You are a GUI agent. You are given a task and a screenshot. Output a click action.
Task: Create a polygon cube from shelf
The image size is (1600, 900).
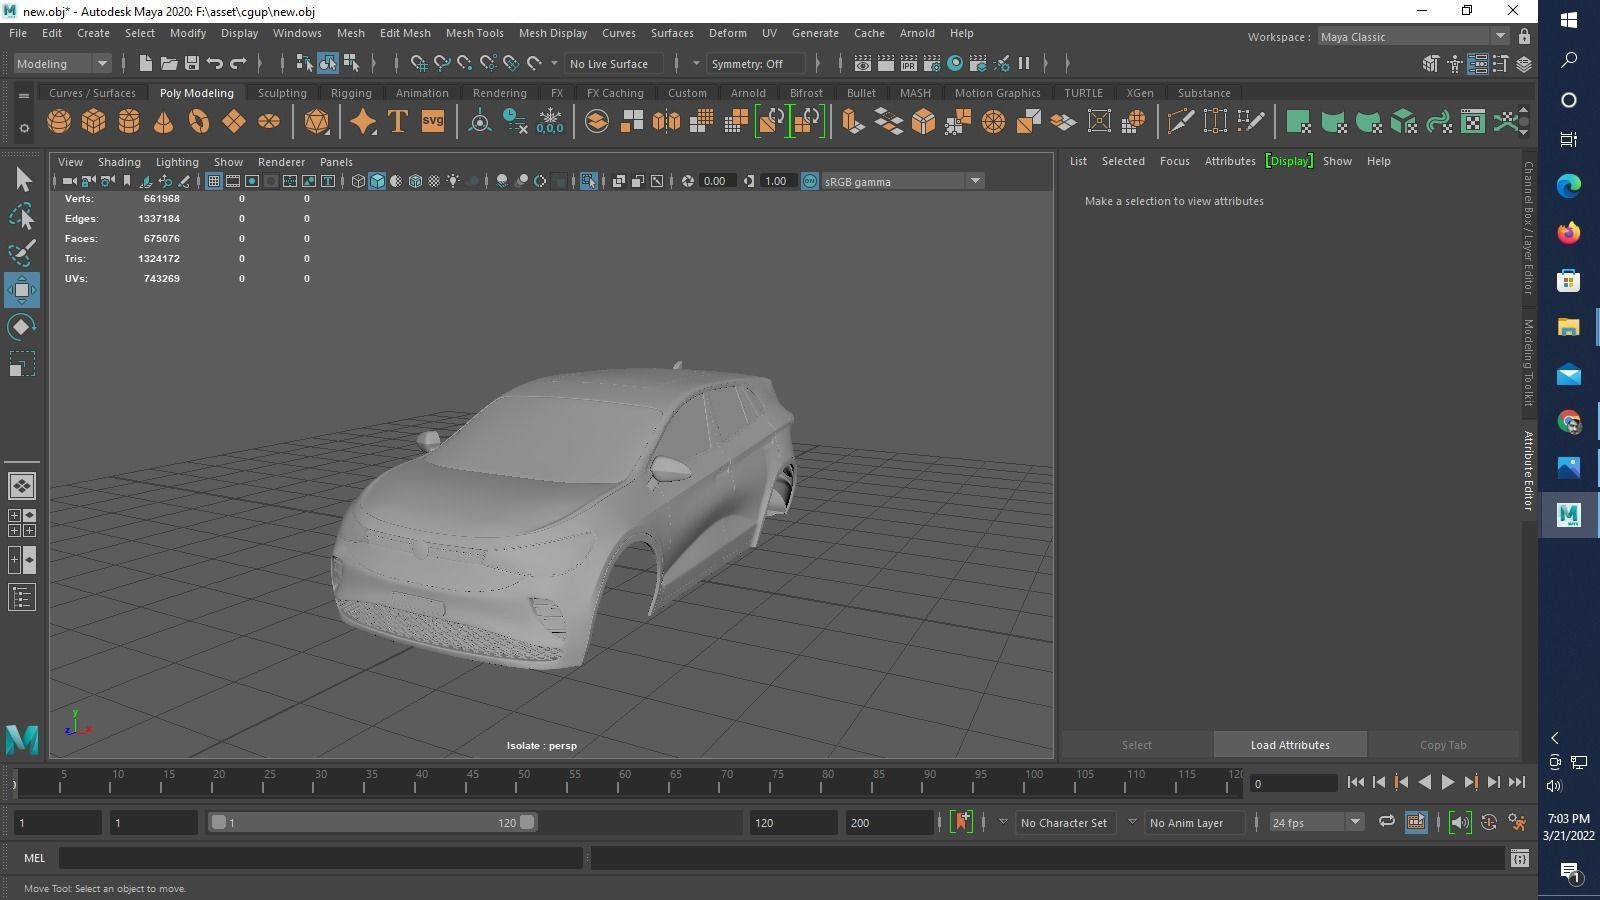coord(94,122)
